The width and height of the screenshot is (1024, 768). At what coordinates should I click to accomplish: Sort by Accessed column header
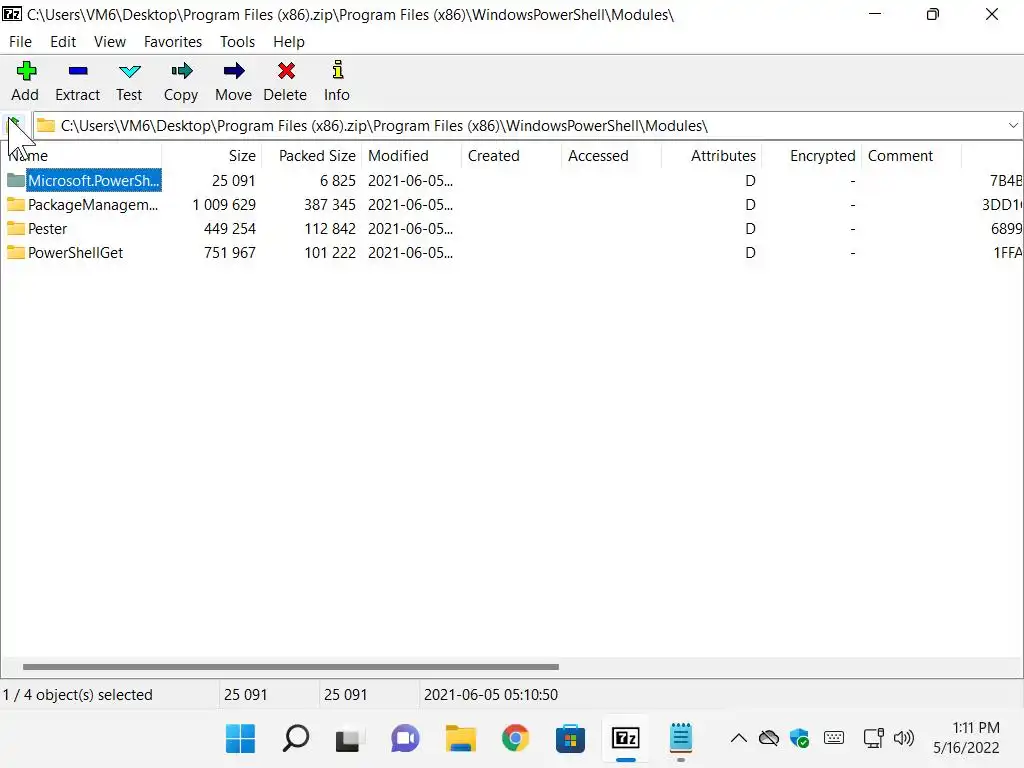point(611,155)
